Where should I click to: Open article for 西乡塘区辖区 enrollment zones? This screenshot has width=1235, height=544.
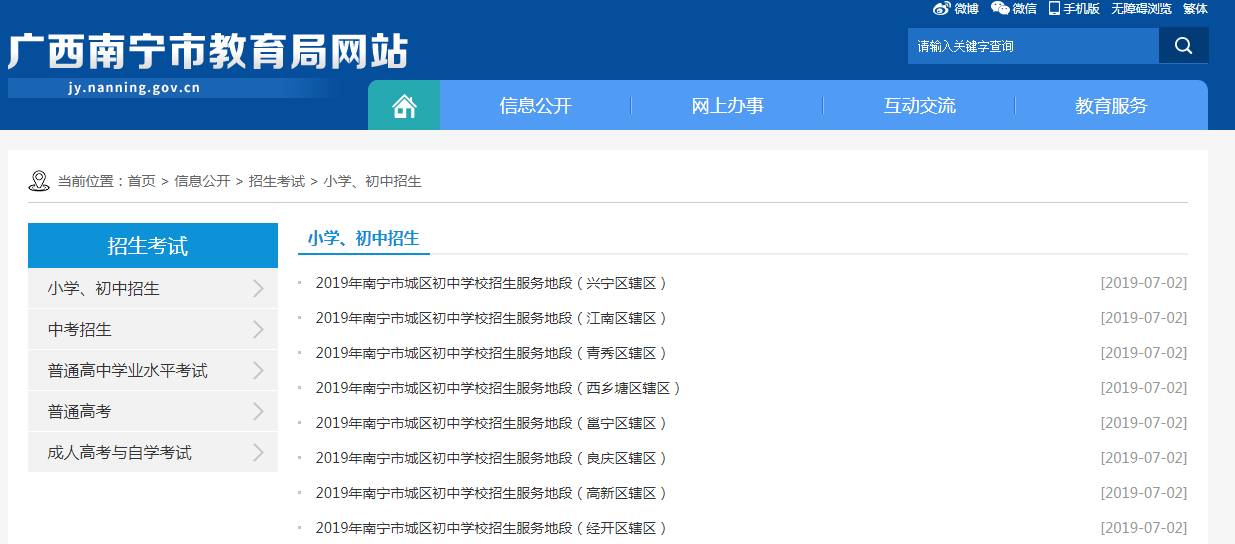(x=498, y=388)
